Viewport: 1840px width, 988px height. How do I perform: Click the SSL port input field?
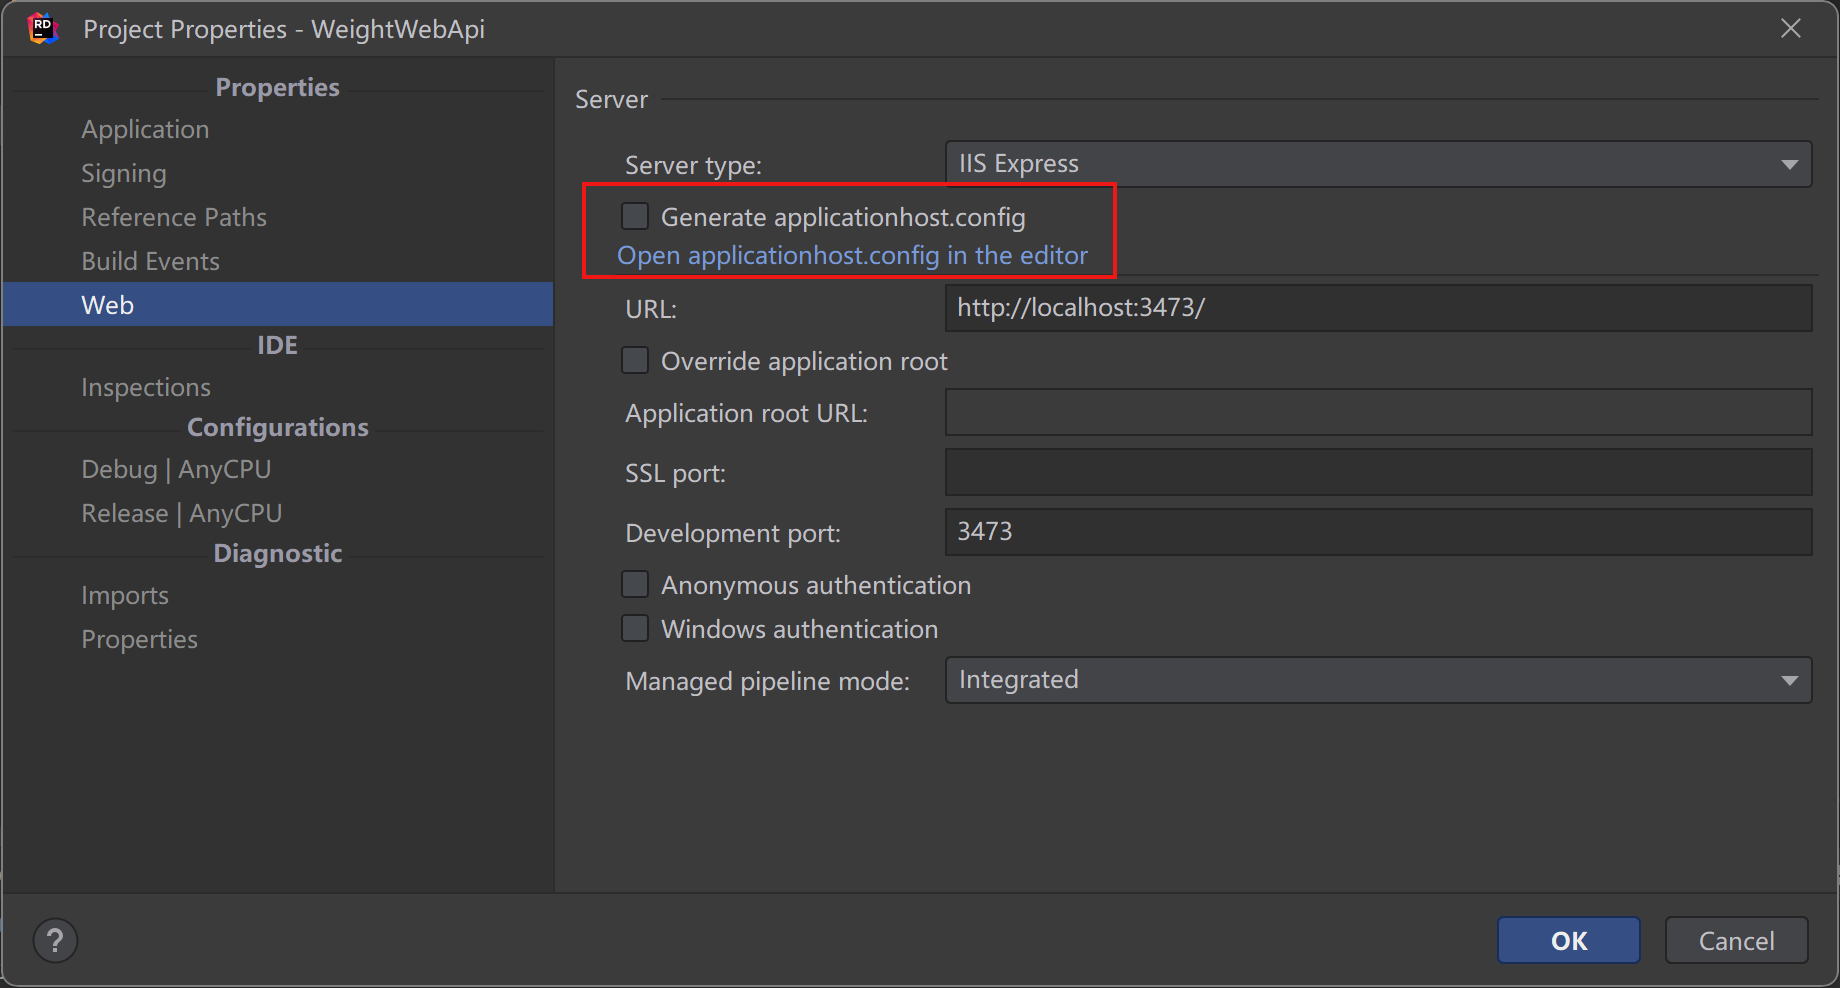(x=1378, y=472)
